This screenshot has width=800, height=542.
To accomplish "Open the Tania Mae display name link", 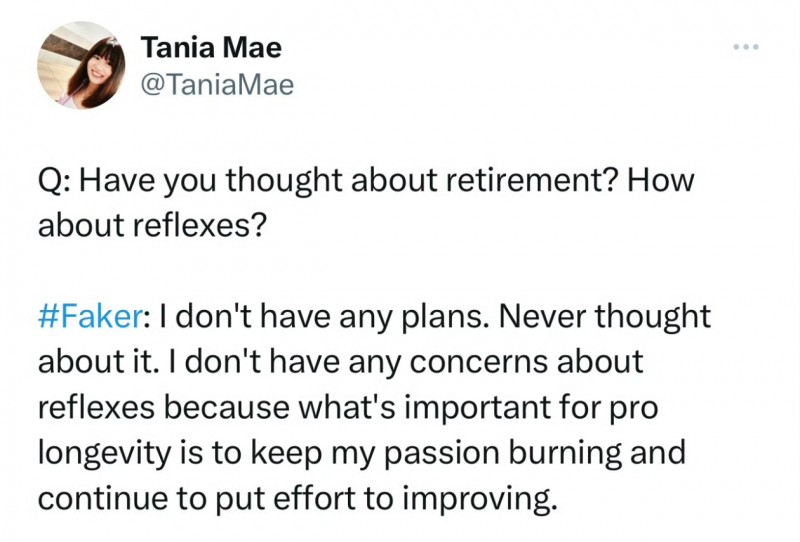I will tap(211, 47).
